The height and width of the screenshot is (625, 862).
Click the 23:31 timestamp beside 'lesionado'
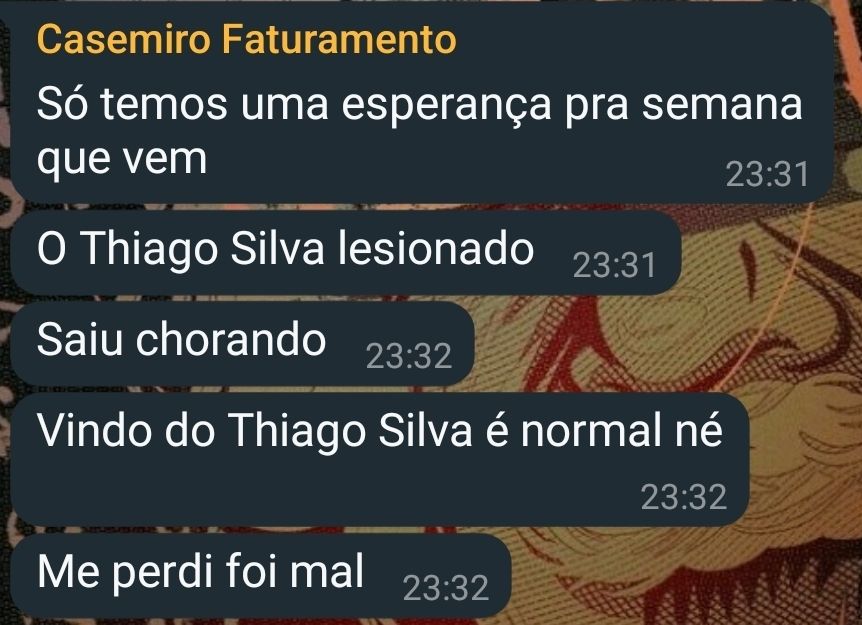(x=615, y=266)
